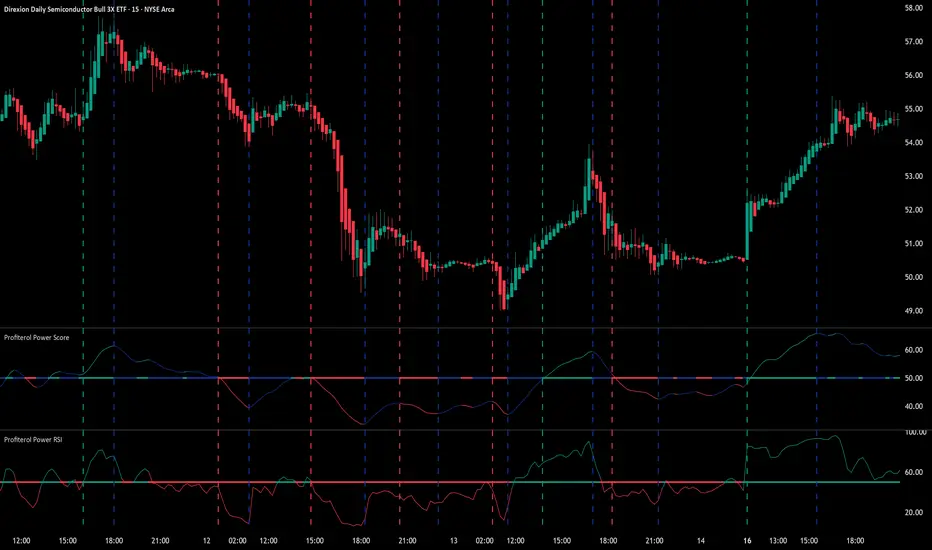Click the date label 16 on time axis
The image size is (932, 550).
(x=747, y=541)
